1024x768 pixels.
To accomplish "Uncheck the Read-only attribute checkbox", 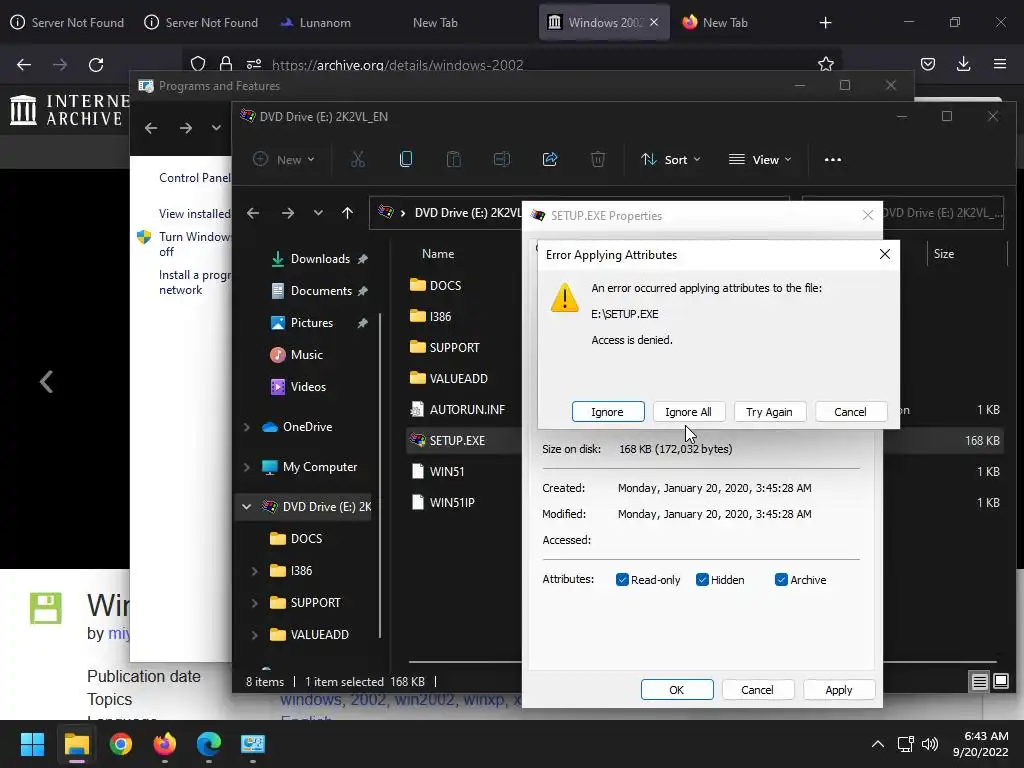I will click(622, 580).
